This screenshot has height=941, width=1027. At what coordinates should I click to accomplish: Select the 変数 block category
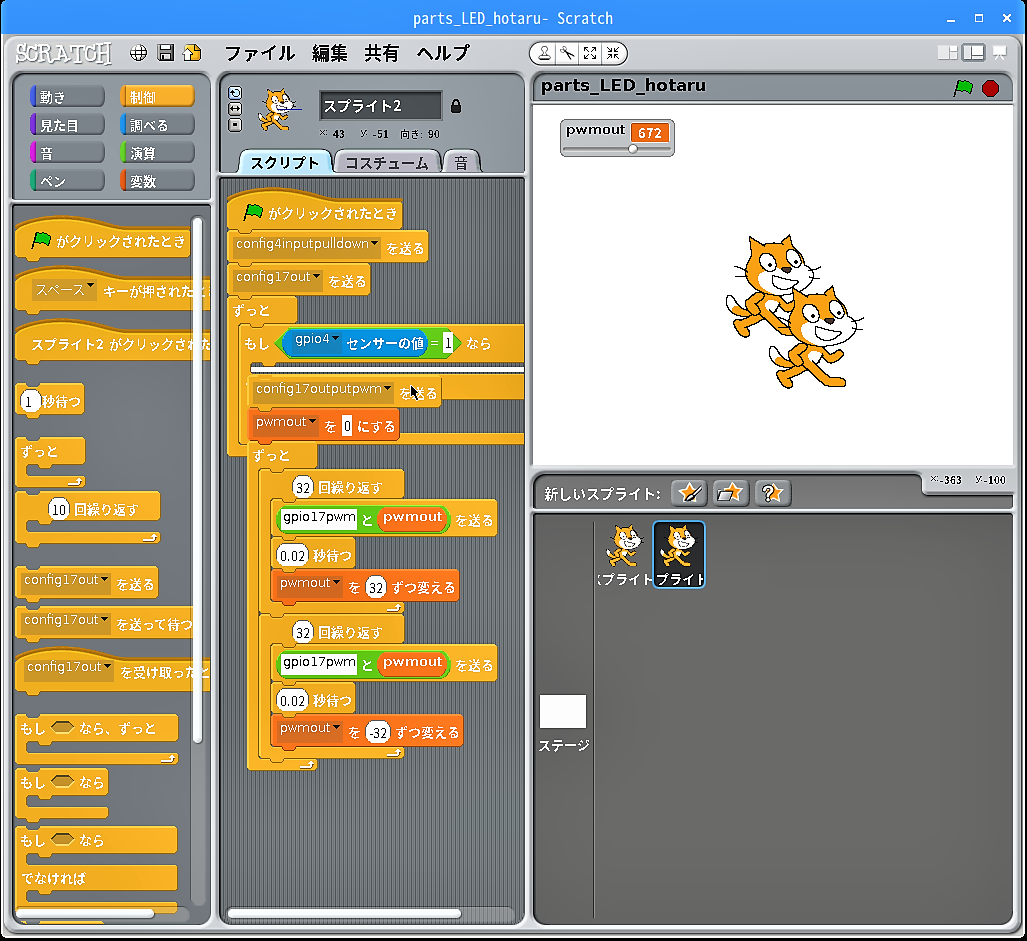157,181
